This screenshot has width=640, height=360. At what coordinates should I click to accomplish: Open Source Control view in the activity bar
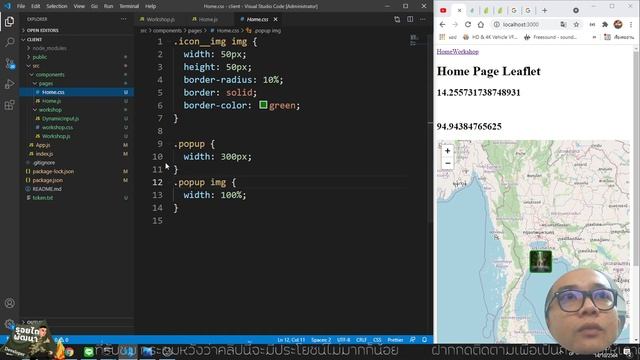[9, 63]
